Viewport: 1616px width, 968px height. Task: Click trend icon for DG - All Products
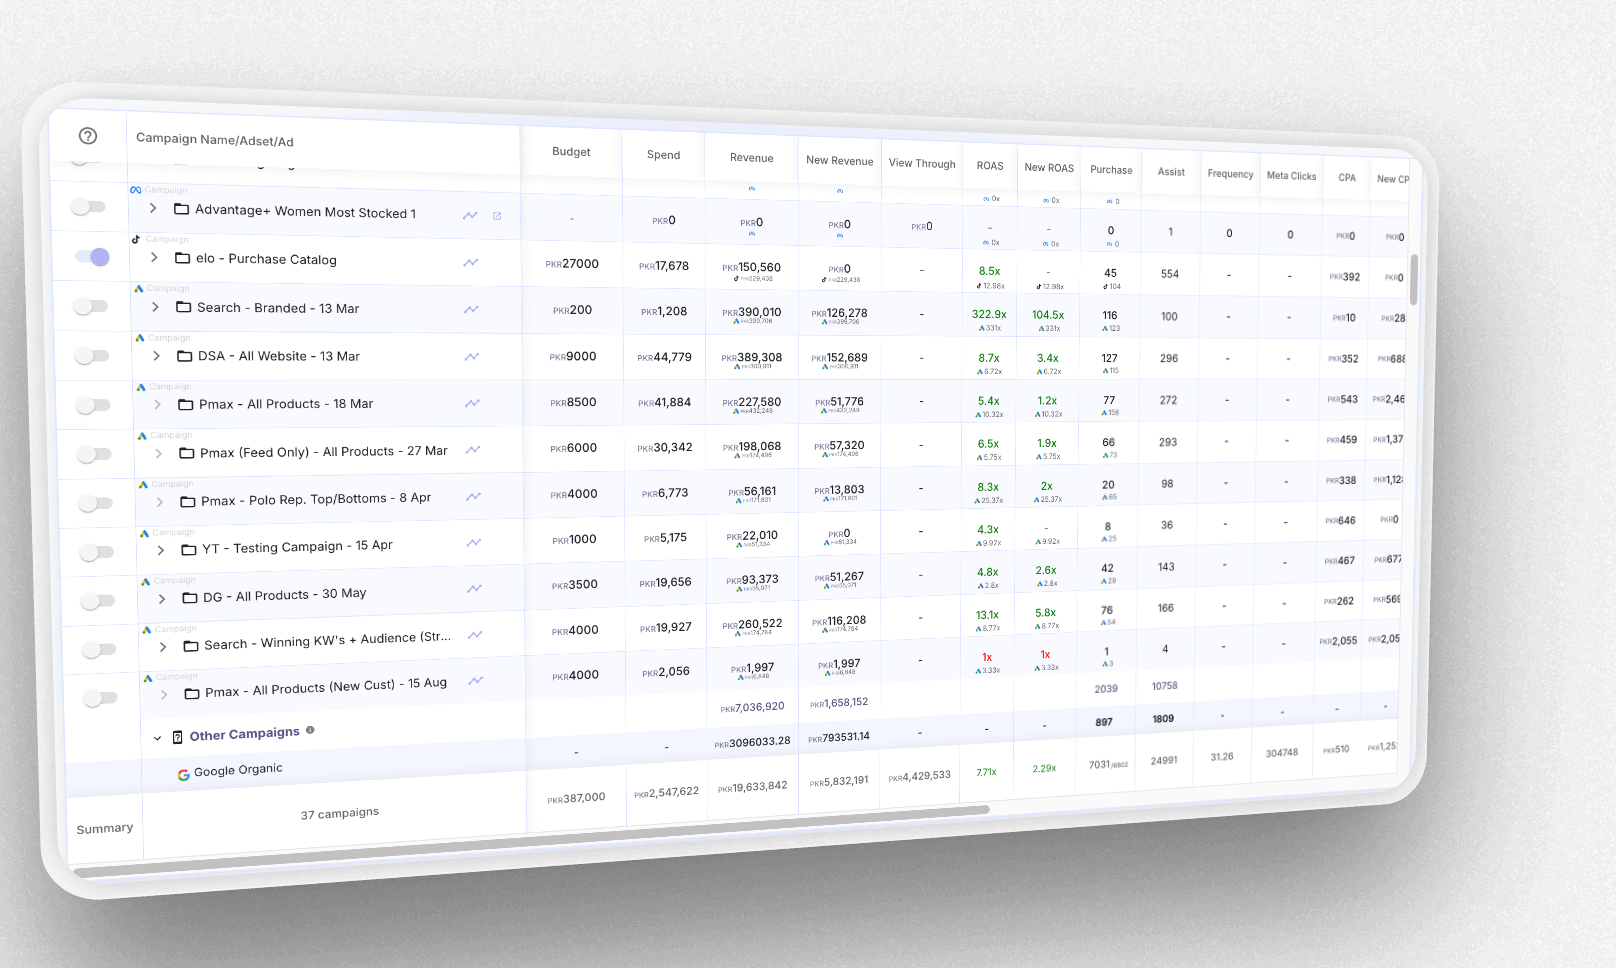coord(474,588)
